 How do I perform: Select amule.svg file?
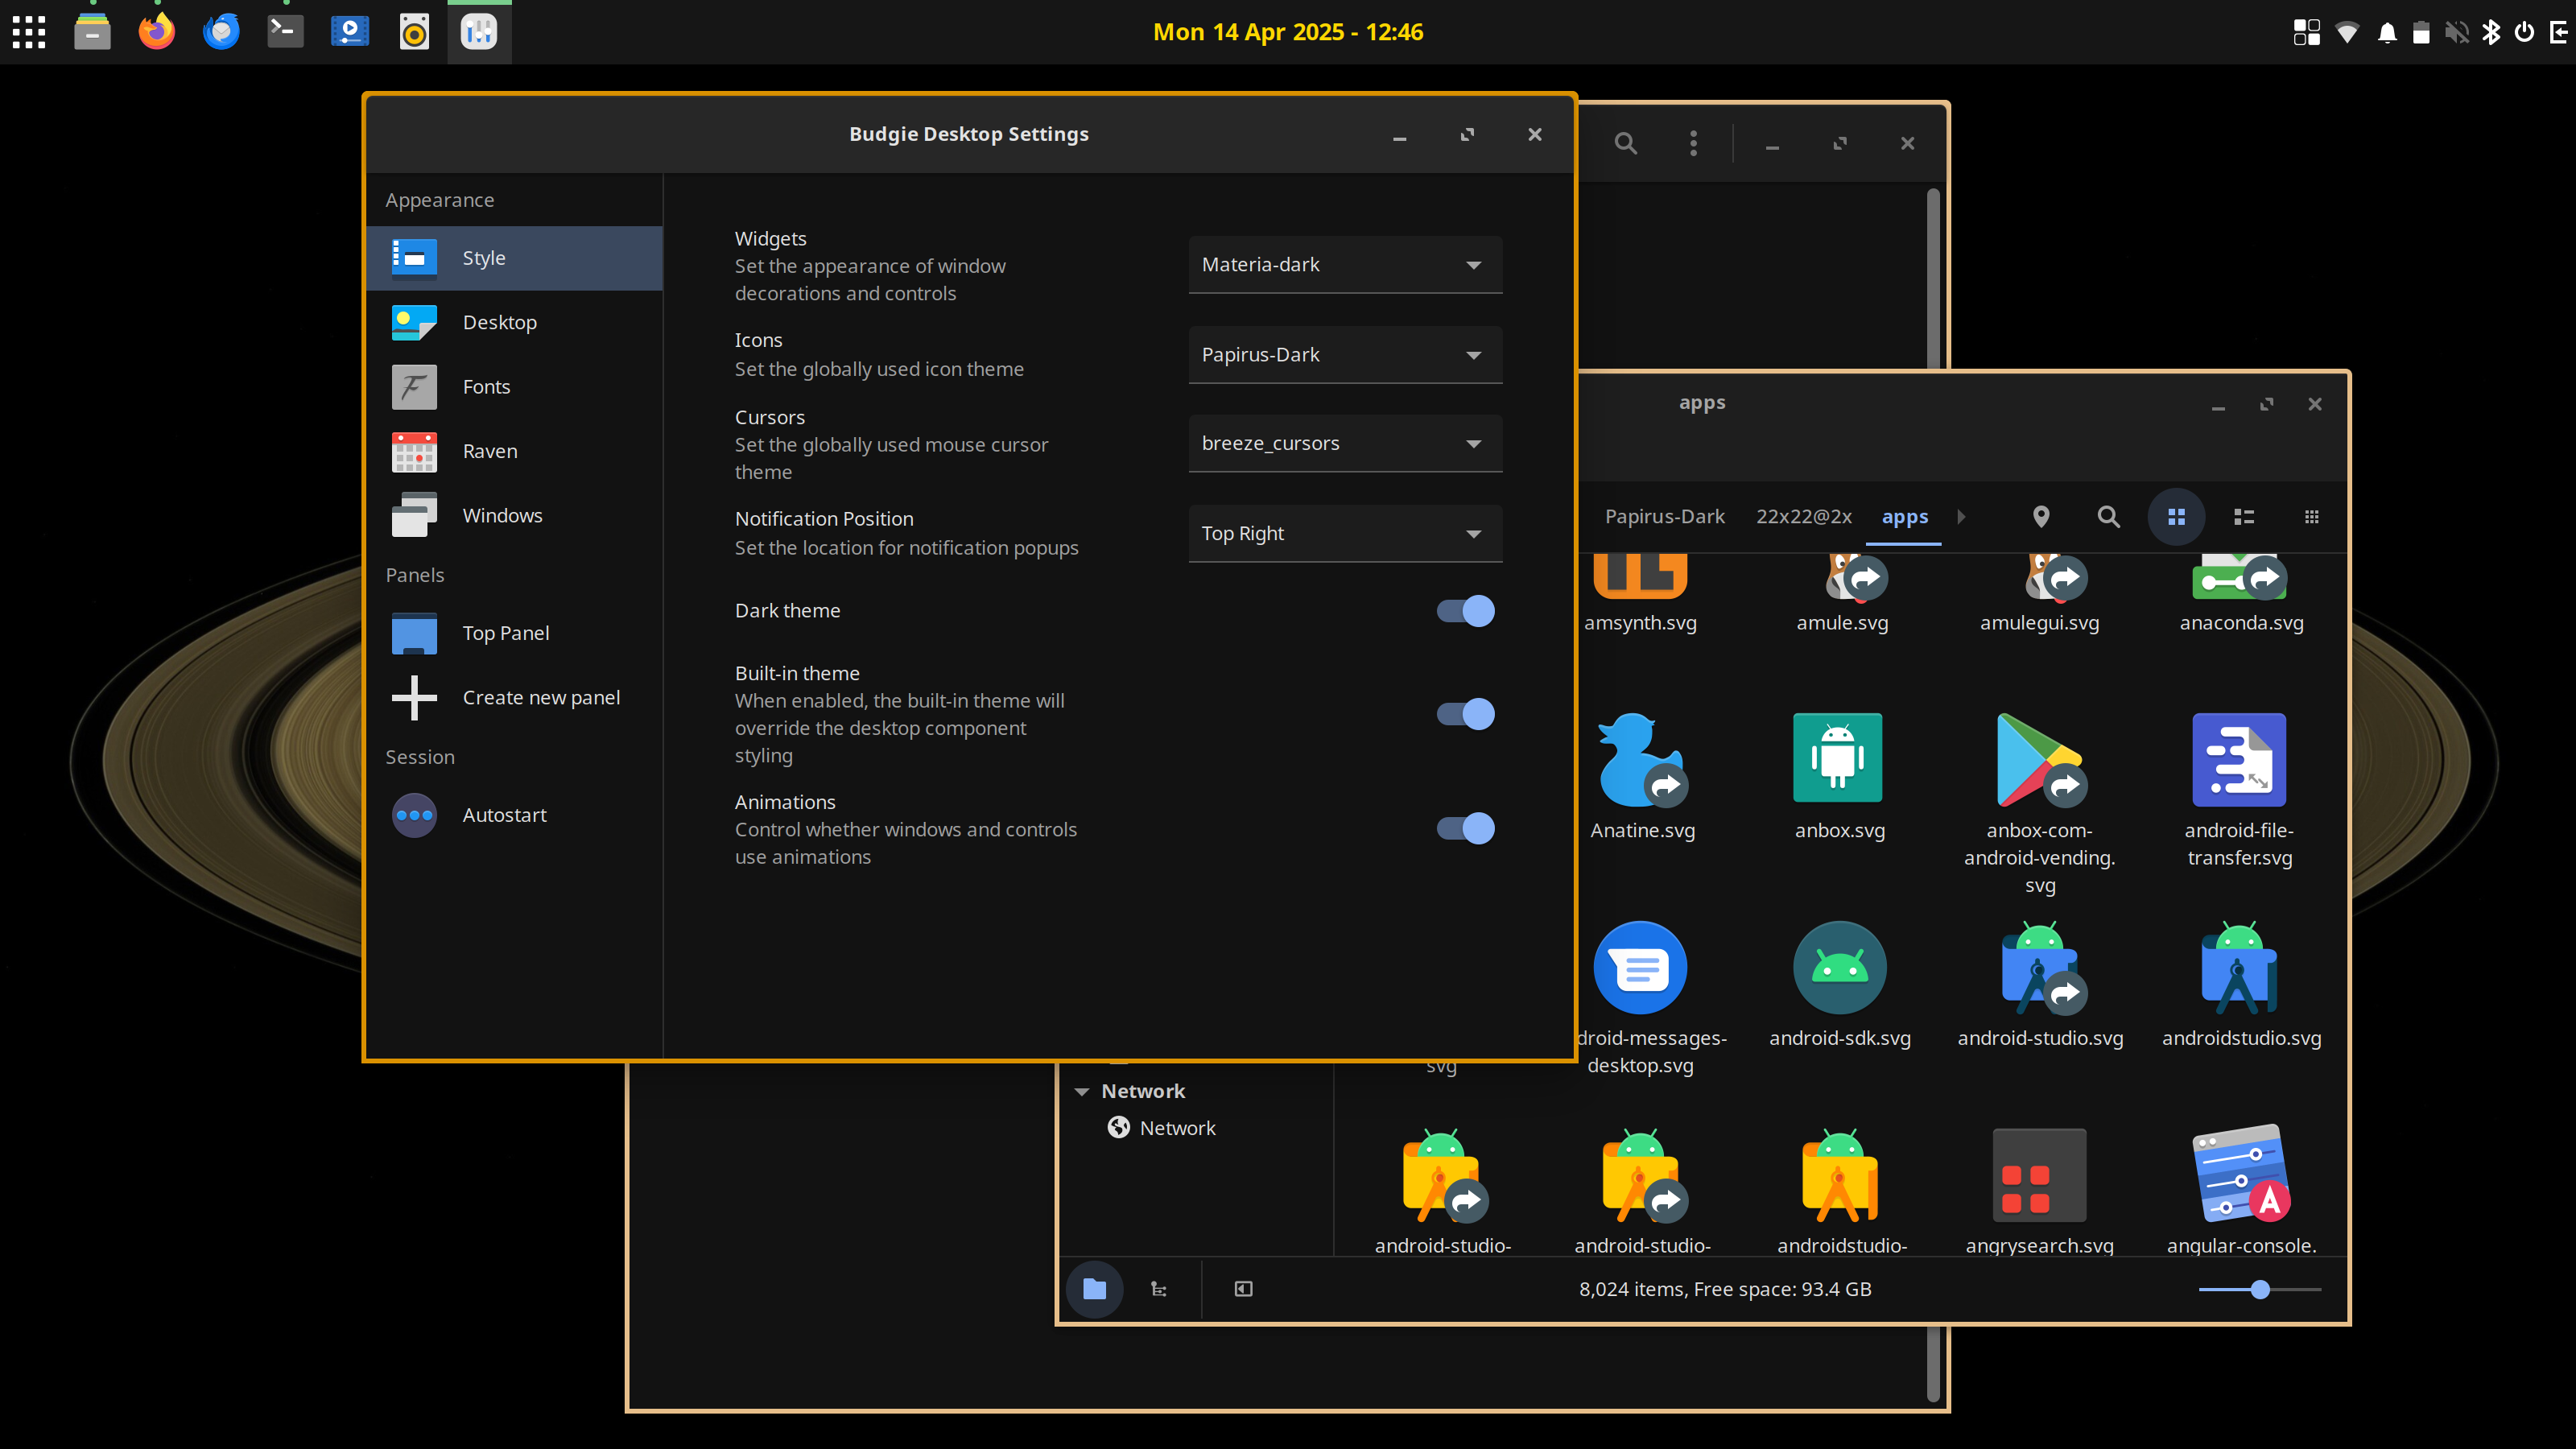1842,596
